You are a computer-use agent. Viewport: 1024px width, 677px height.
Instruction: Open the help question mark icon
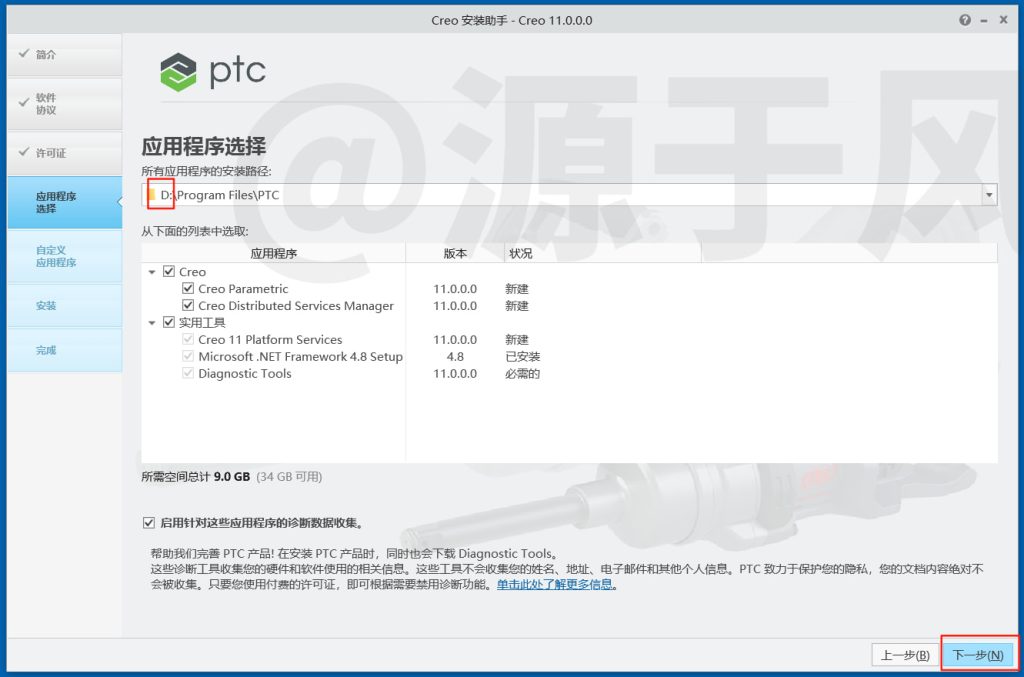[x=965, y=20]
